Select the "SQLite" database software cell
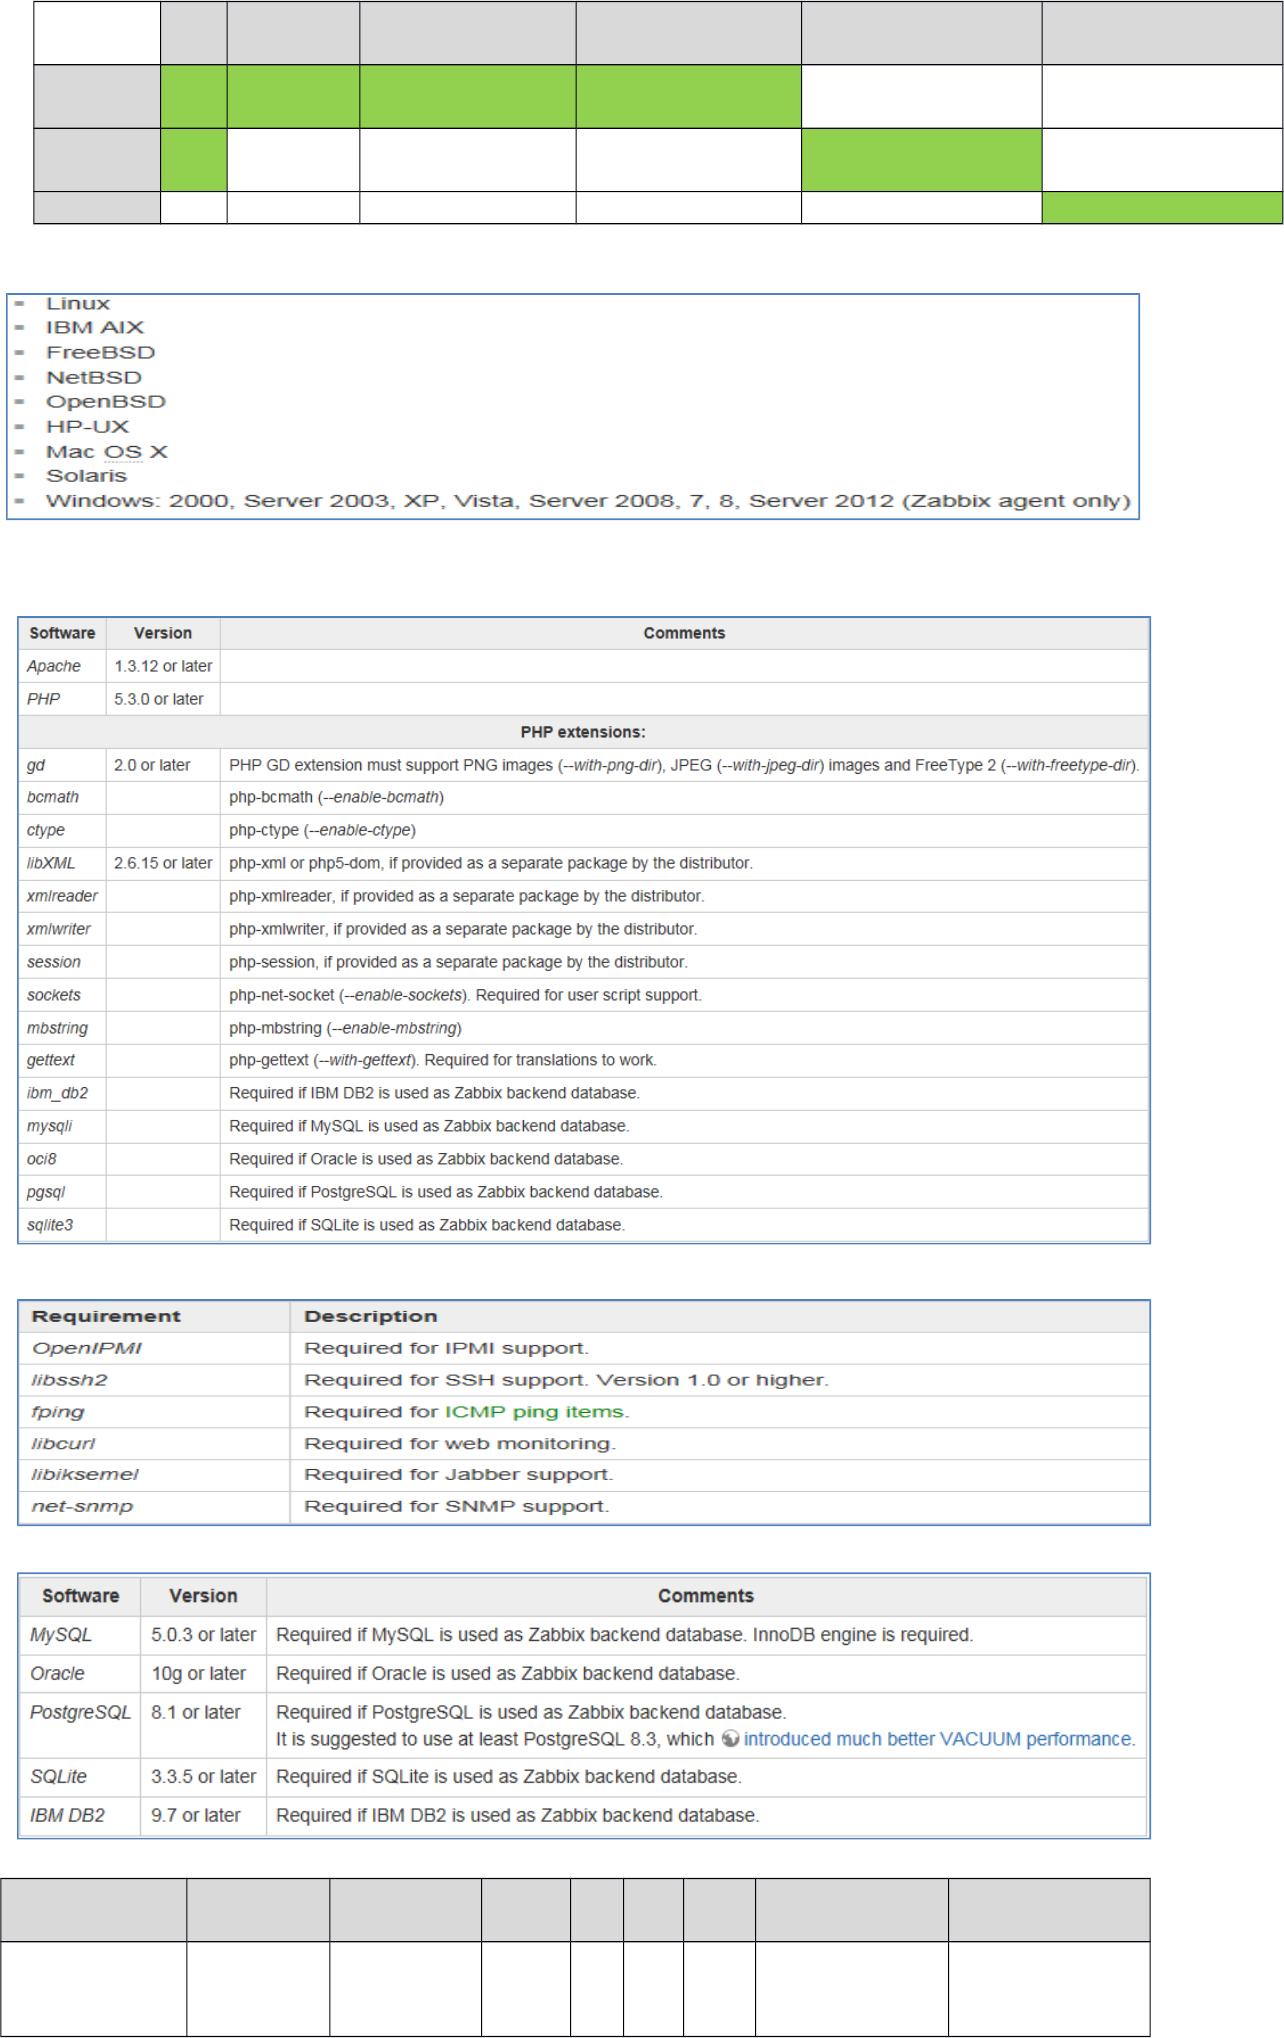The width and height of the screenshot is (1284, 2038). 81,1777
